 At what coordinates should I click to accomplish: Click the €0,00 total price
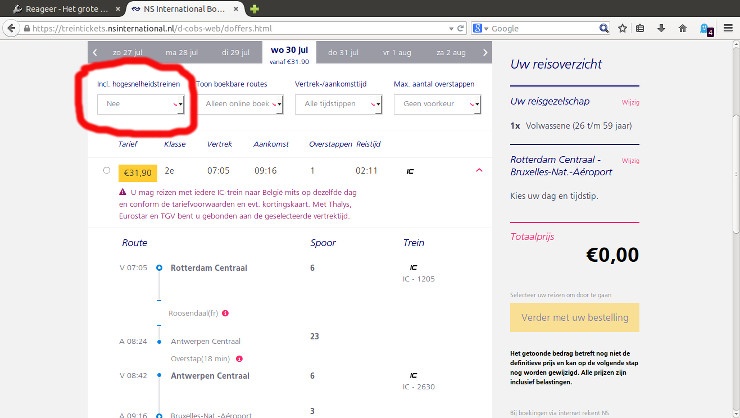pyautogui.click(x=612, y=255)
